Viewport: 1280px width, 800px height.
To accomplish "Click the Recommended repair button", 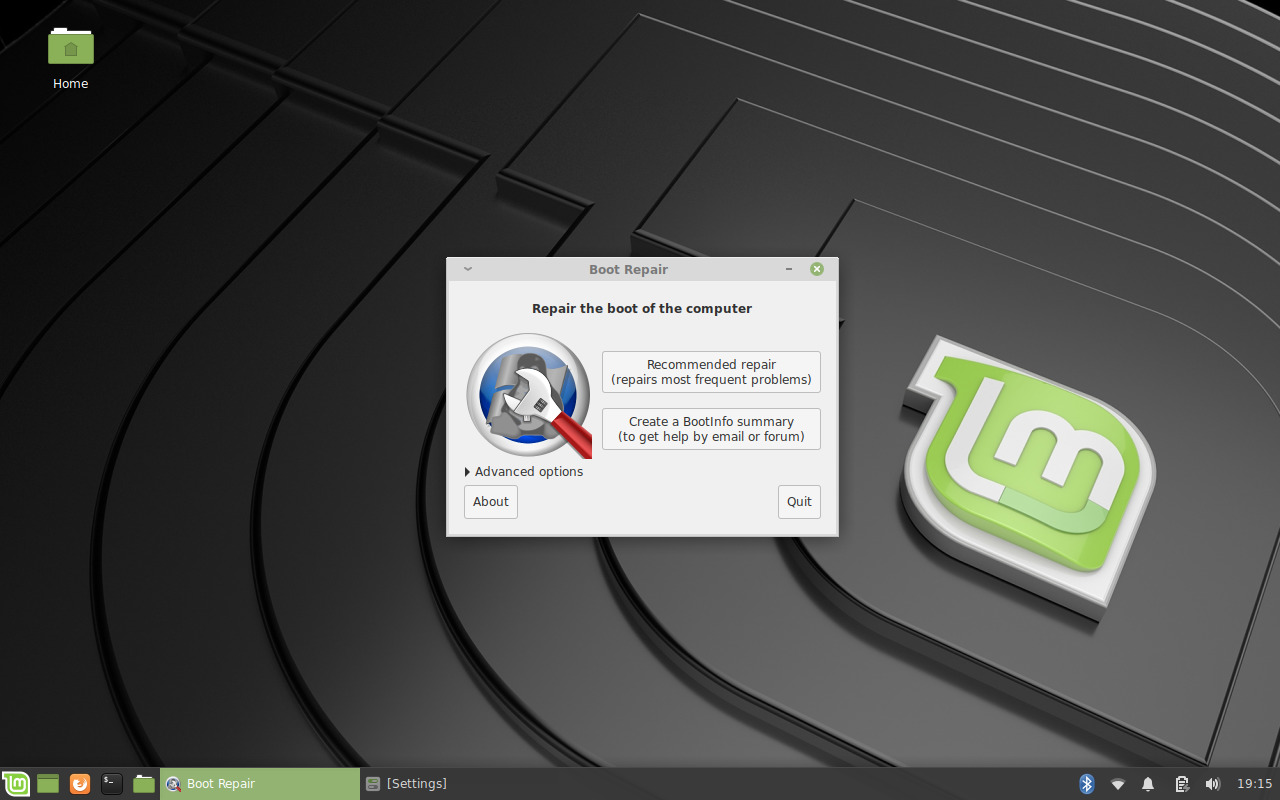I will click(x=711, y=372).
